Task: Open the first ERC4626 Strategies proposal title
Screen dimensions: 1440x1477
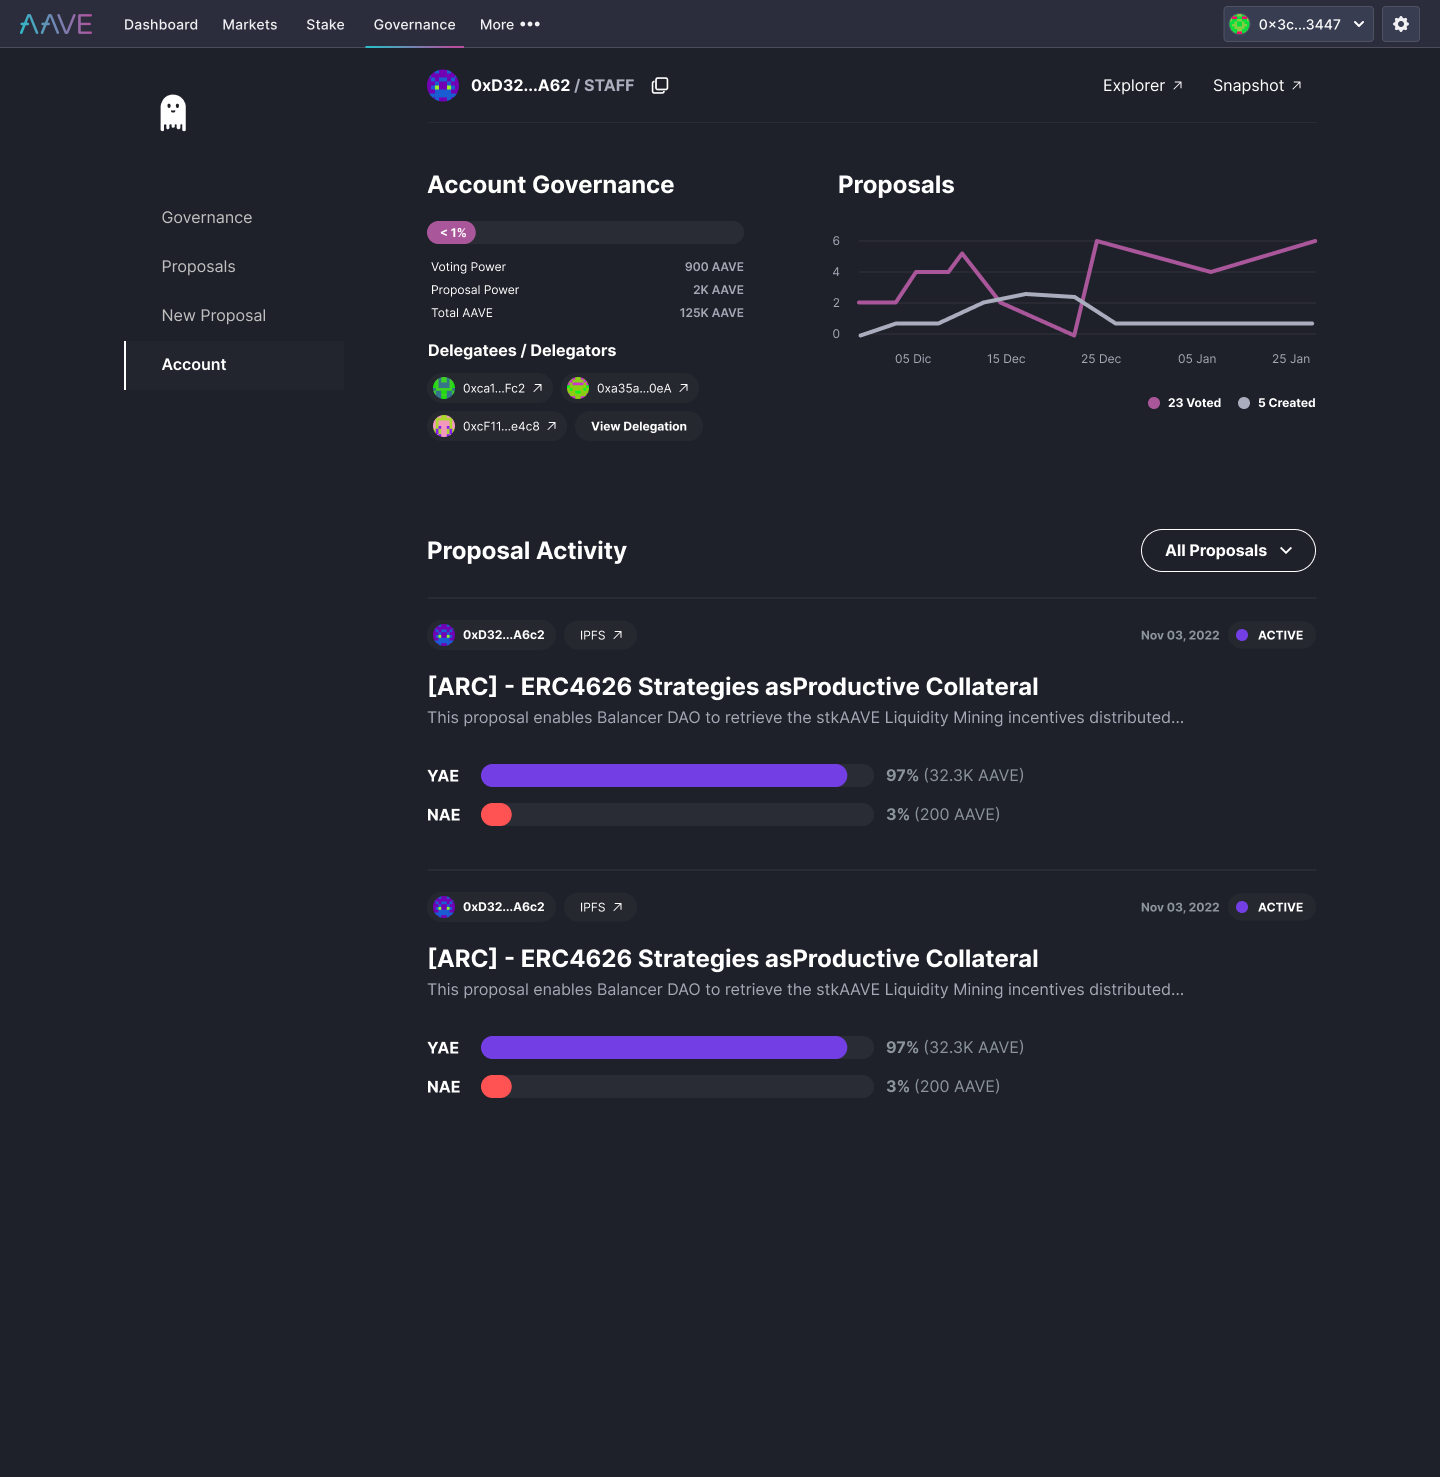Action: 733,687
